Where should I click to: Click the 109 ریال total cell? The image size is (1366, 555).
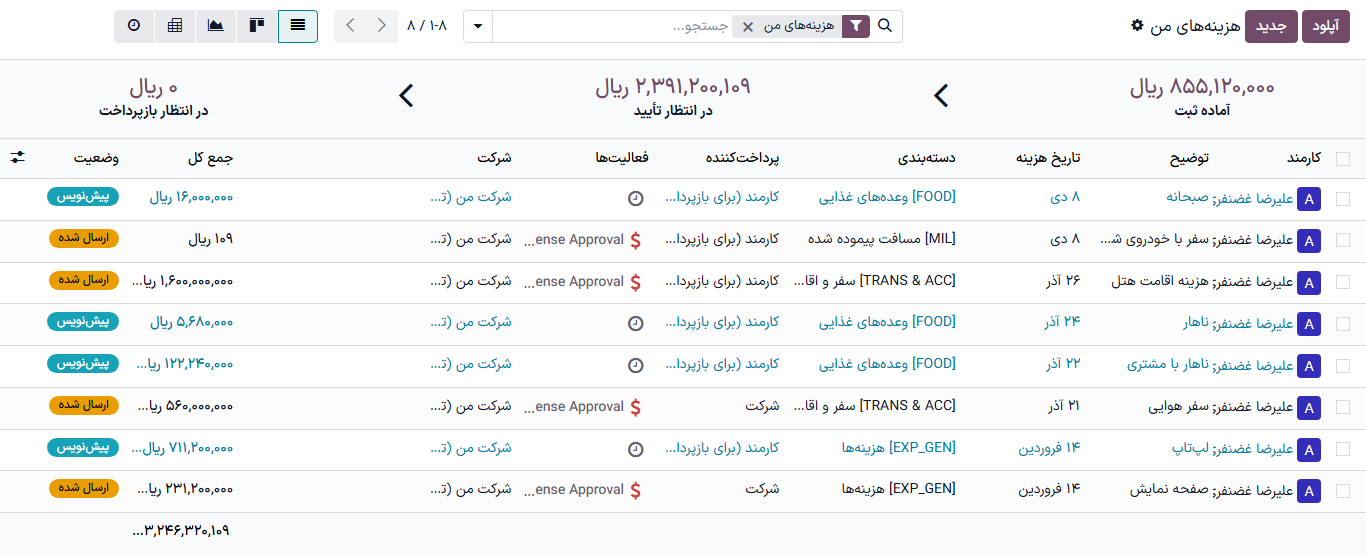pyautogui.click(x=211, y=239)
